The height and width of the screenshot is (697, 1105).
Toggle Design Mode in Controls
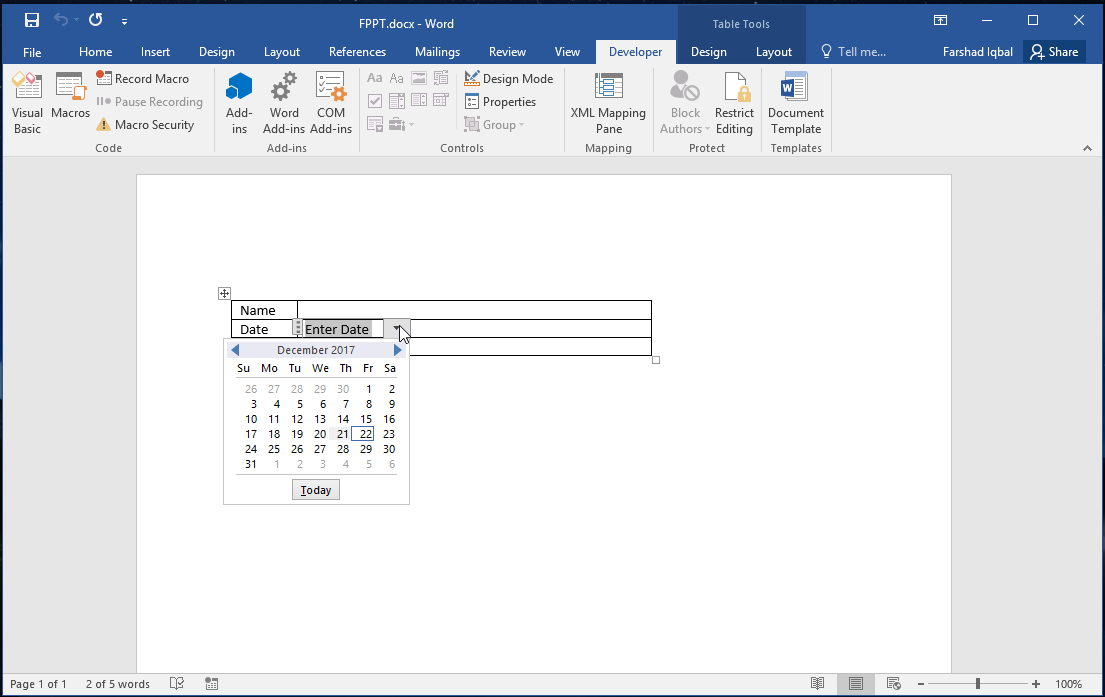(x=508, y=79)
